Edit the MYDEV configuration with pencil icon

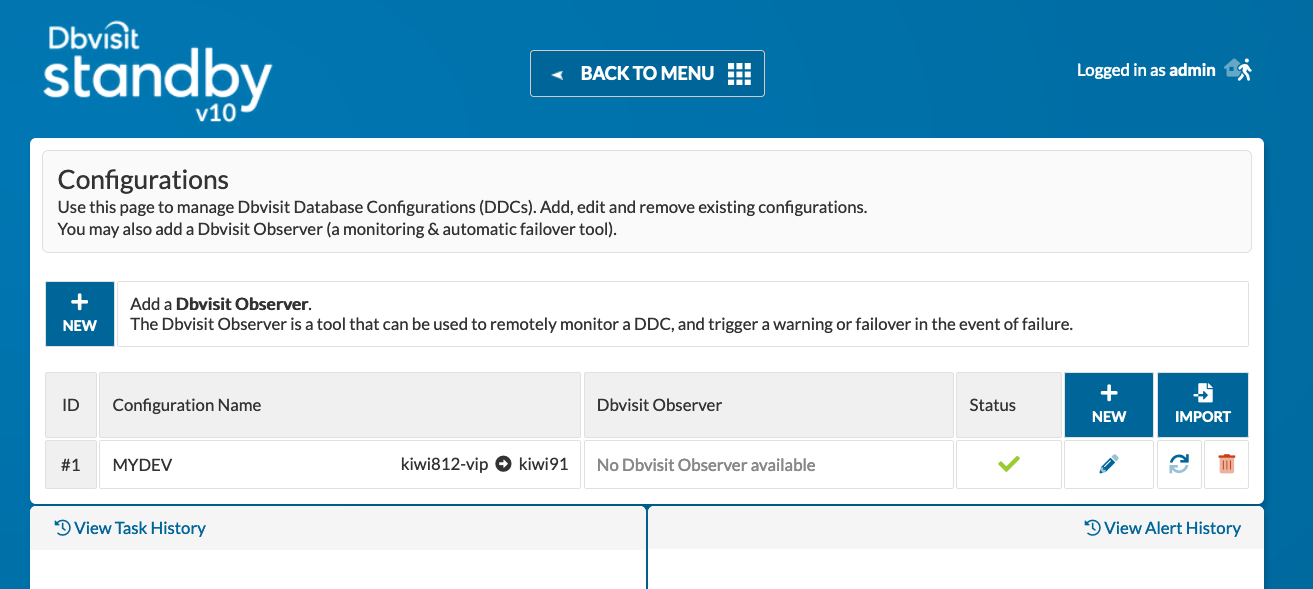(1109, 464)
